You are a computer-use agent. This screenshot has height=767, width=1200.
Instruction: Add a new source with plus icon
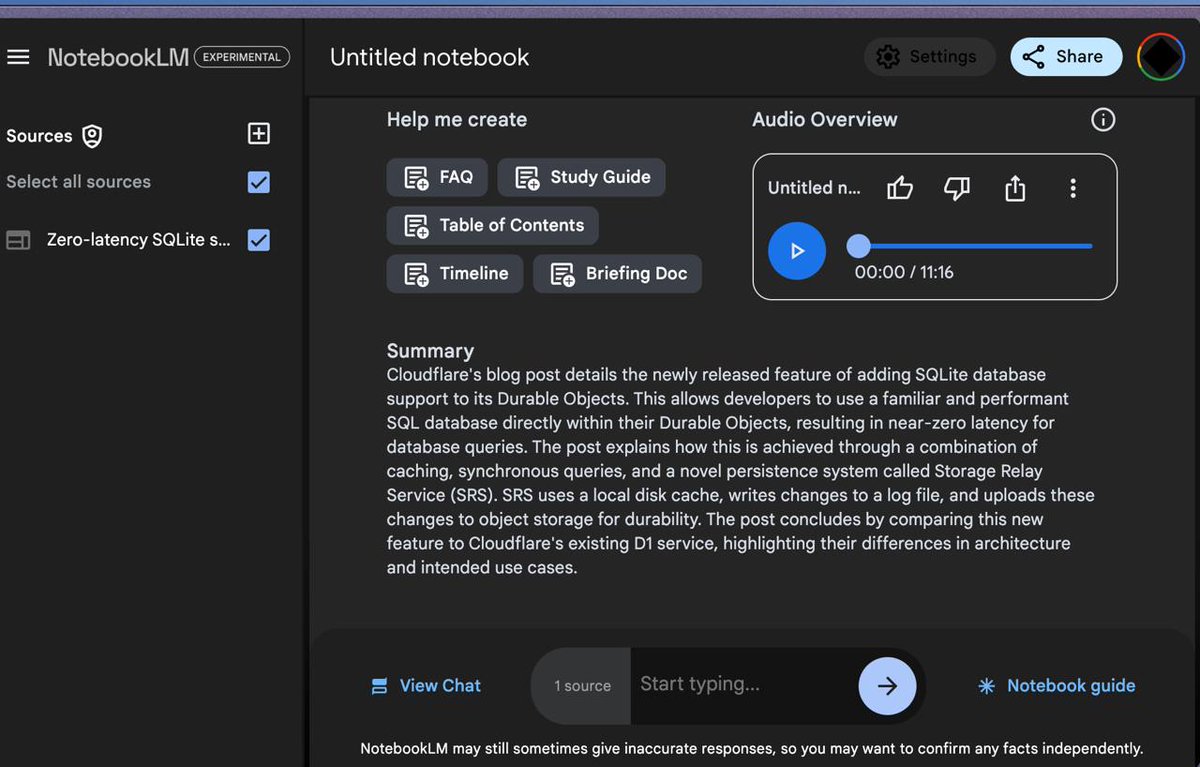click(x=259, y=134)
